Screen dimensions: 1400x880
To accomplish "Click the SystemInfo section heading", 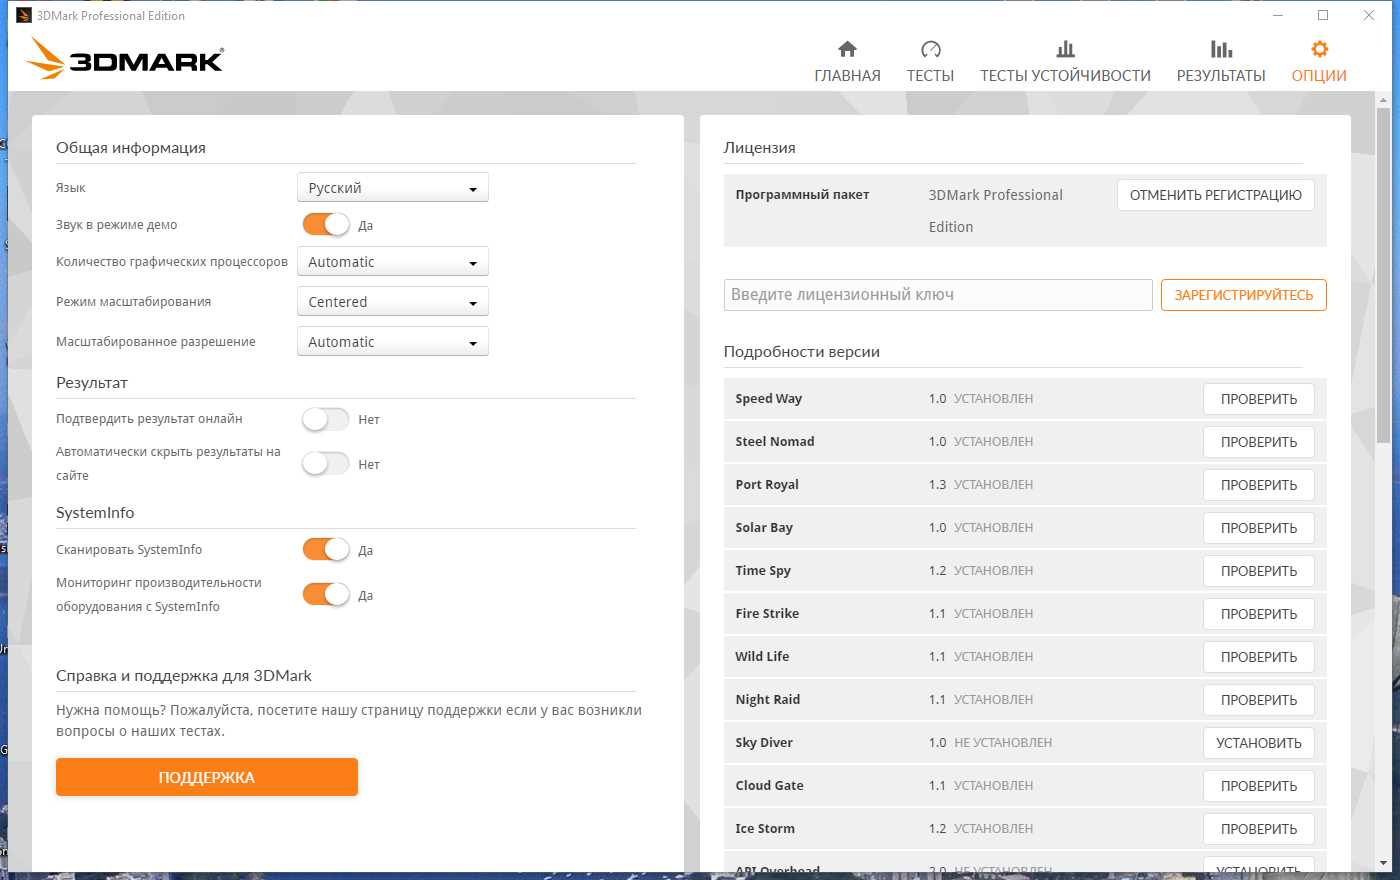I will [x=95, y=513].
